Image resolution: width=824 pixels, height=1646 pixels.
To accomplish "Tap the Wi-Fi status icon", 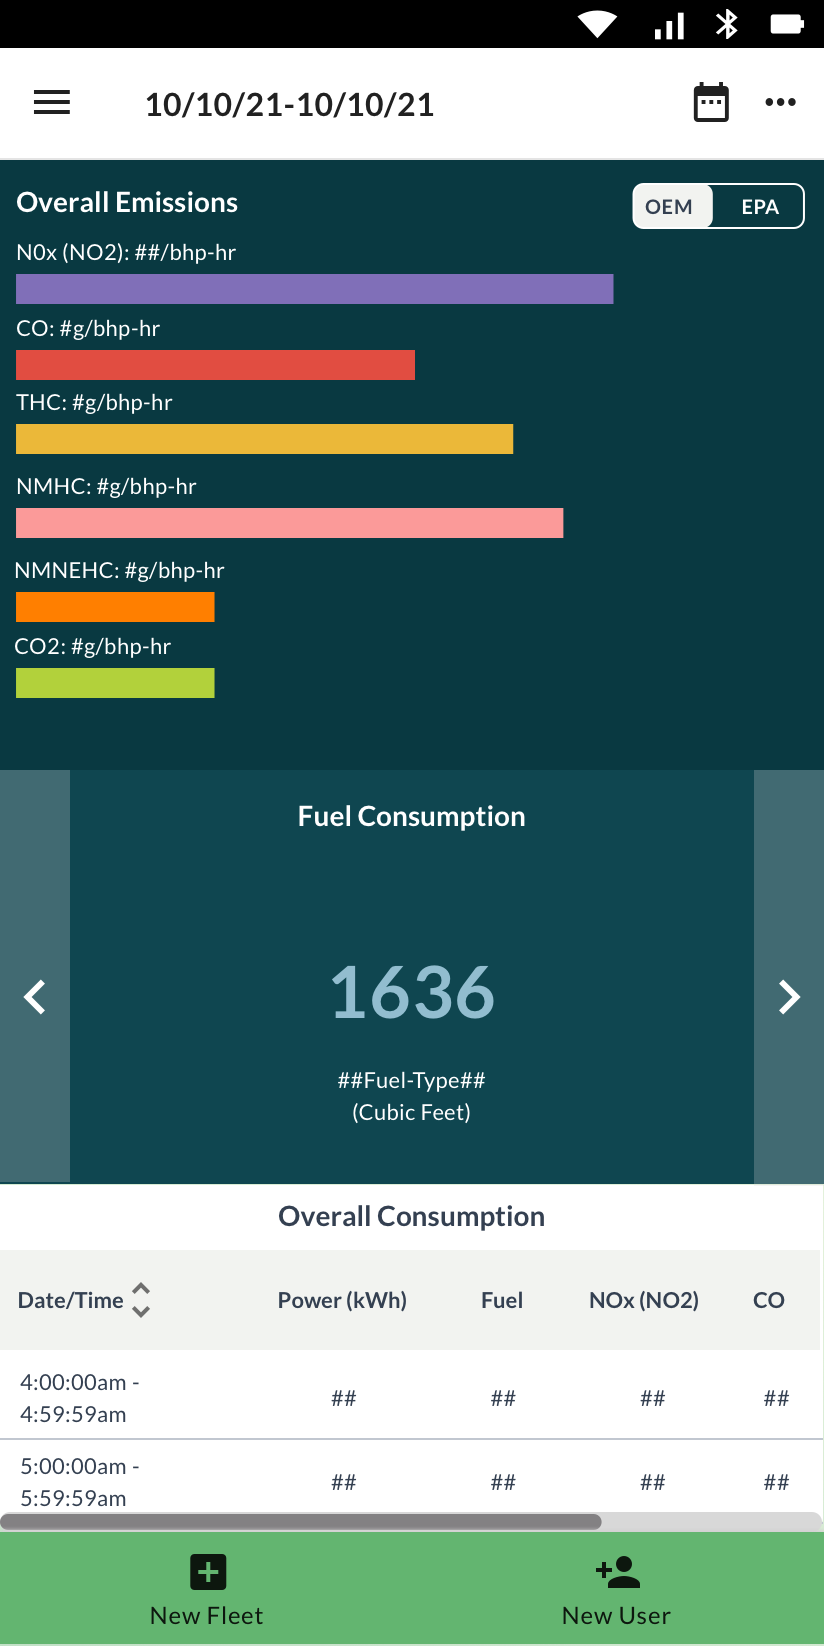I will pyautogui.click(x=598, y=24).
